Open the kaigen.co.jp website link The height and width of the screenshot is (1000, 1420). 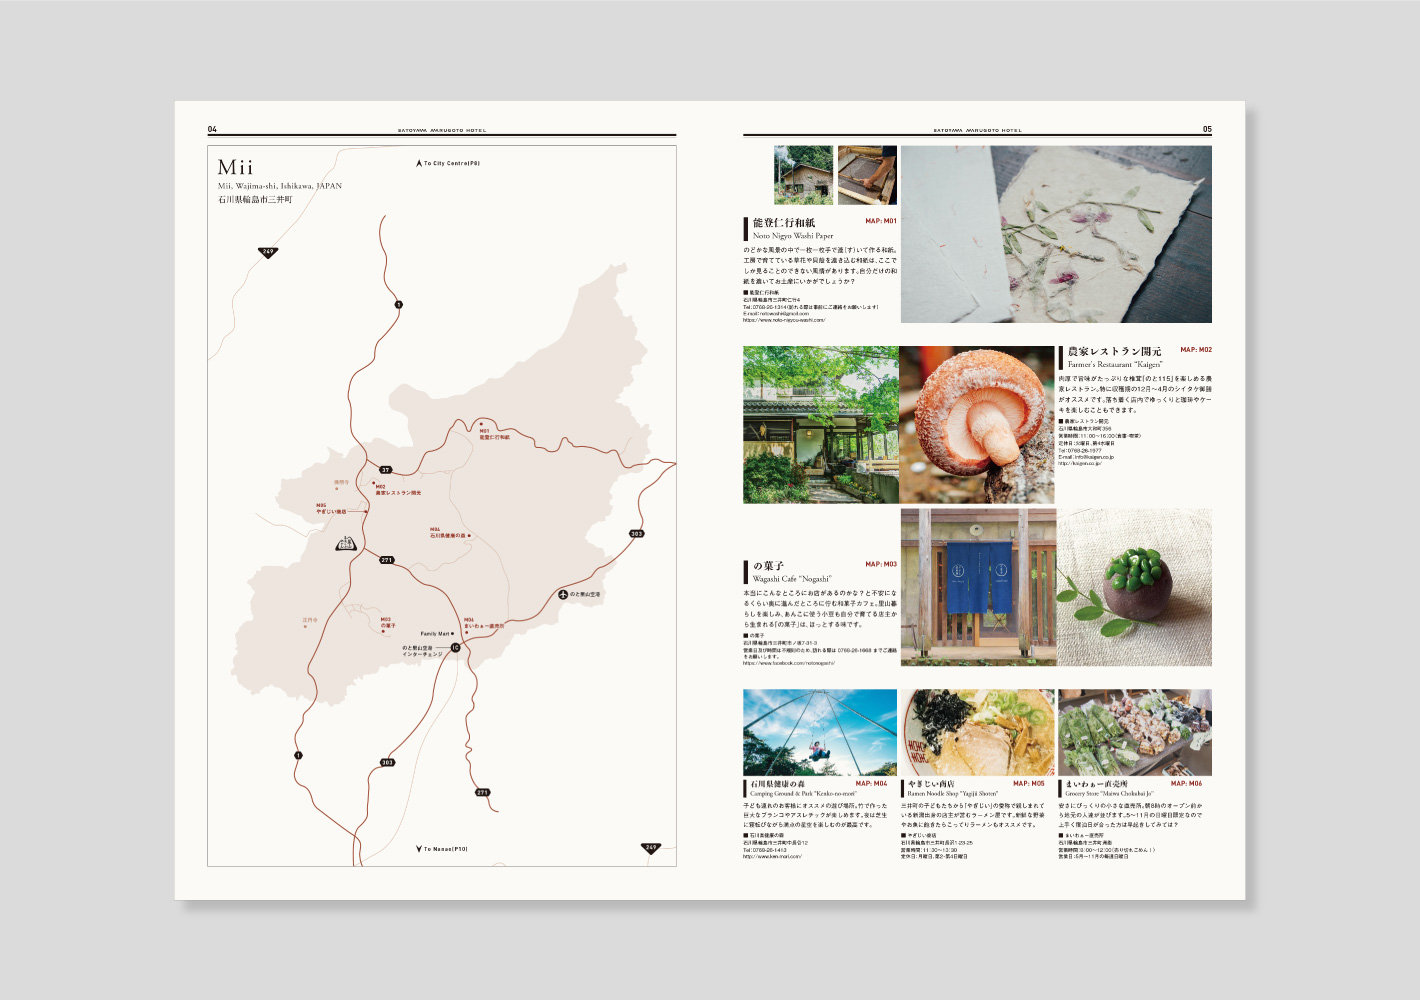(1080, 464)
